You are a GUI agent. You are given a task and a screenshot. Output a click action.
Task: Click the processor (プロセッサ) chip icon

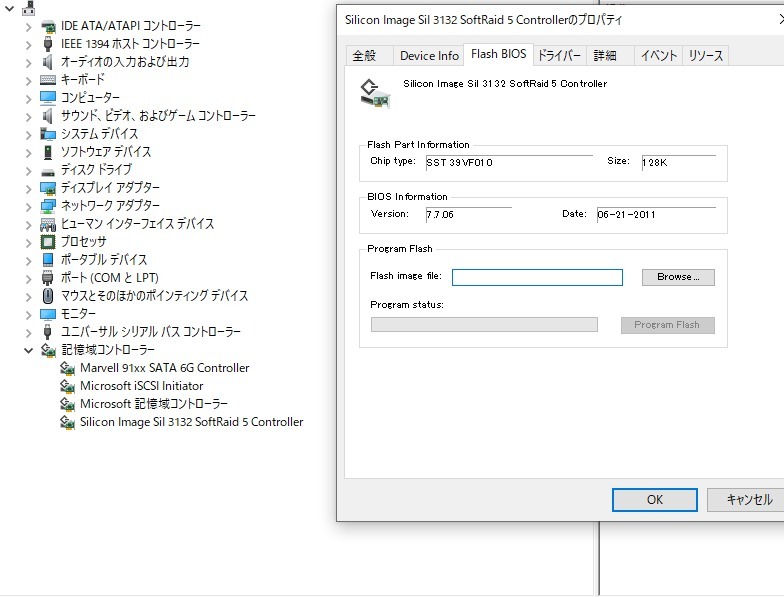coord(48,242)
